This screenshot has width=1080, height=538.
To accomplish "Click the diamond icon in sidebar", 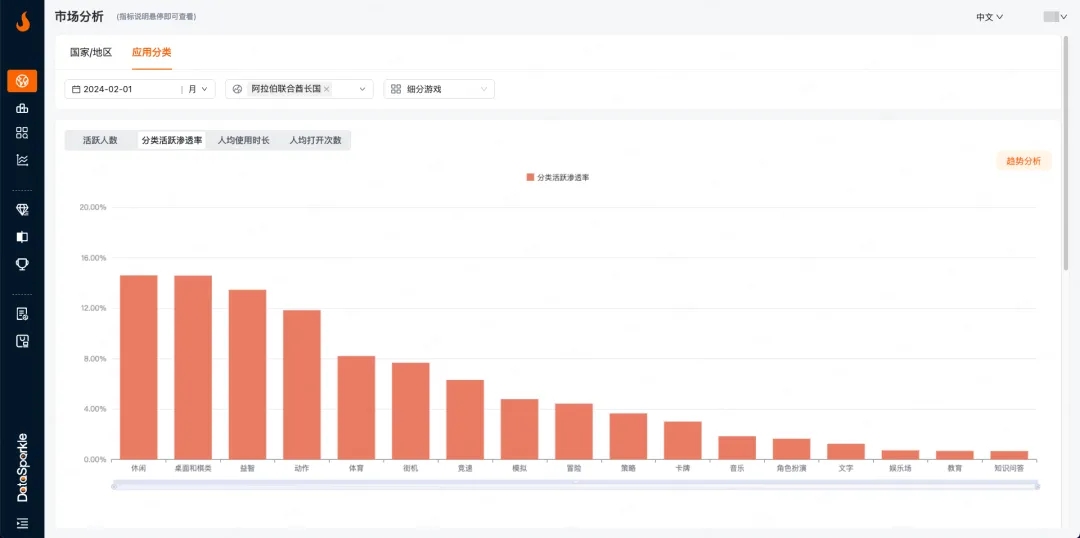I will point(22,210).
